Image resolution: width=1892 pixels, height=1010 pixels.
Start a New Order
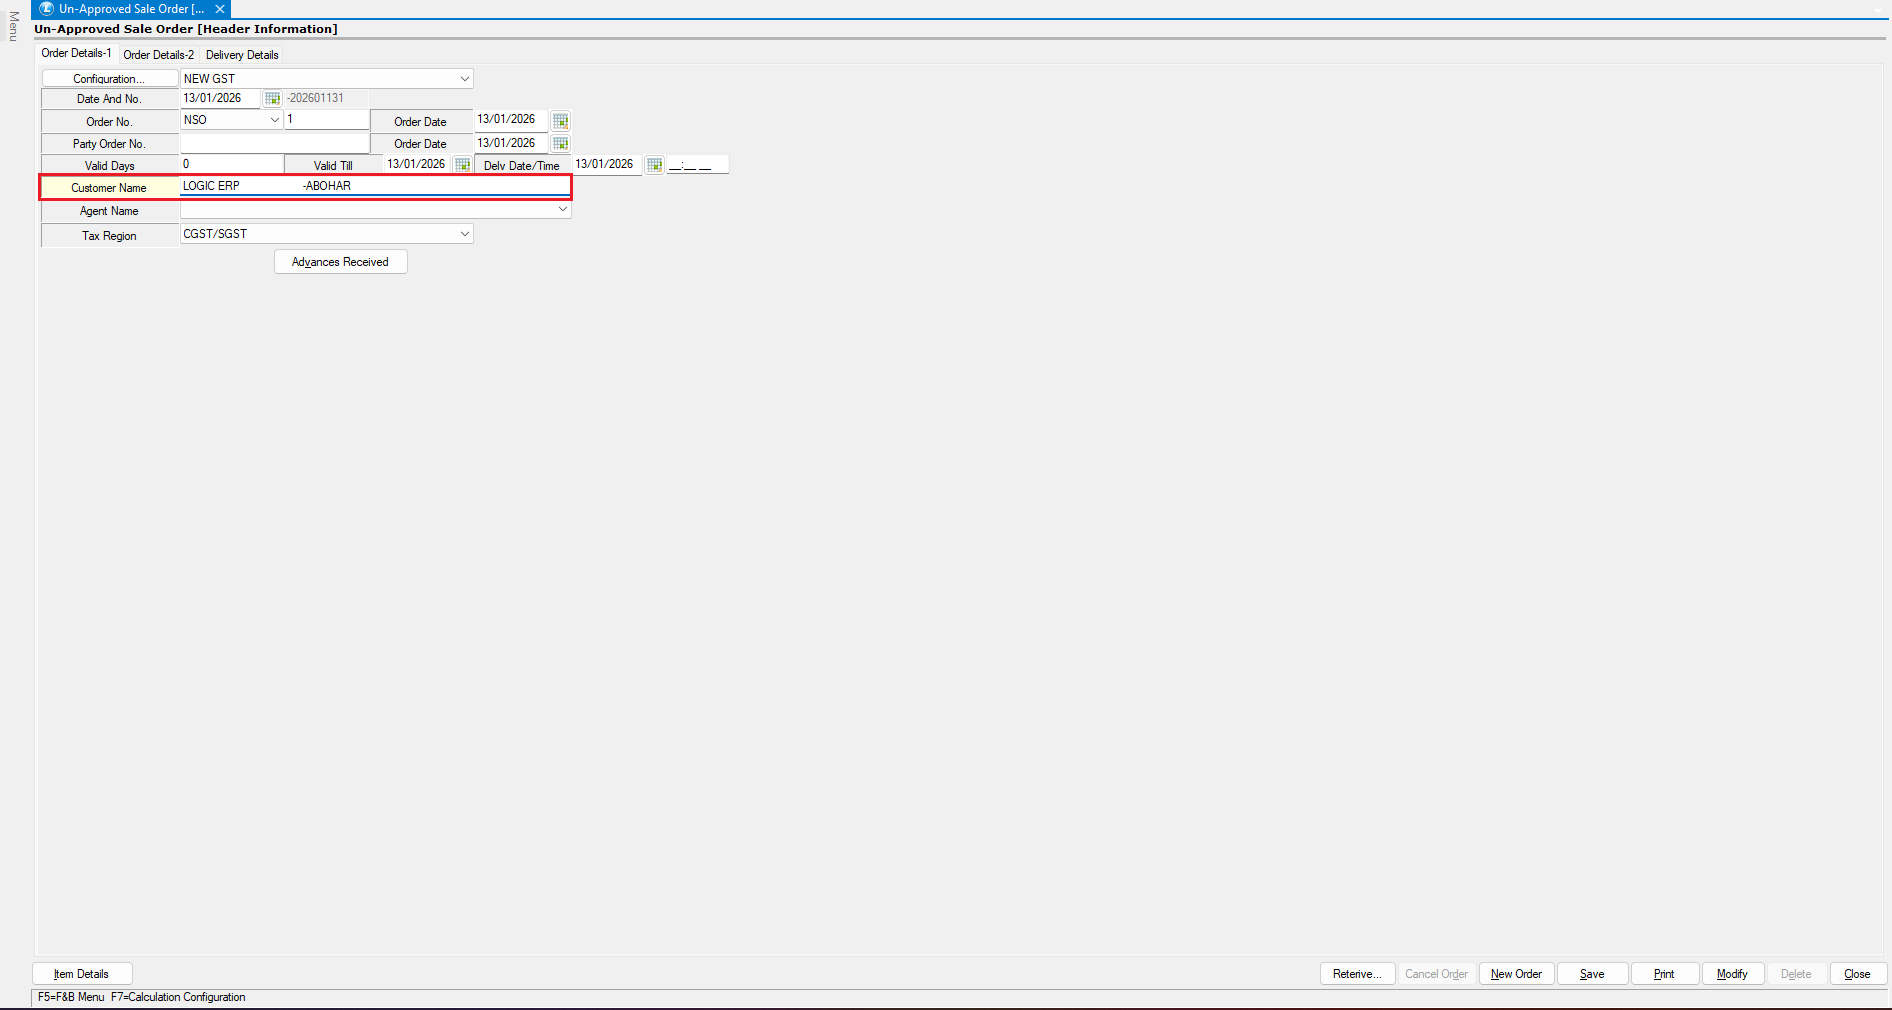pos(1516,974)
